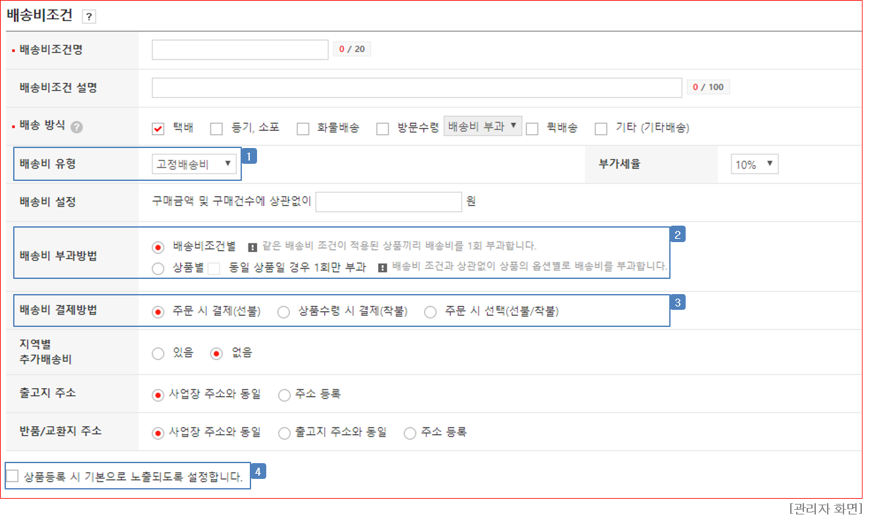The height and width of the screenshot is (523, 875).
Task: Open the 배송비 부과 dropdown
Action: (x=483, y=126)
